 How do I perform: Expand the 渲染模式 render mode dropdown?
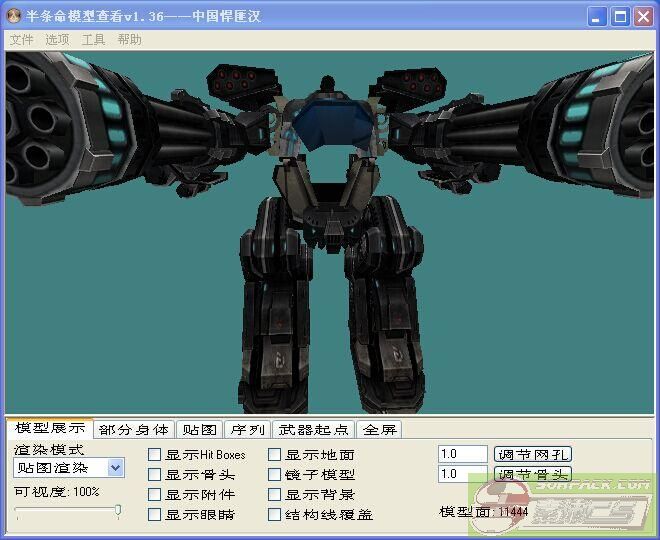click(x=115, y=468)
